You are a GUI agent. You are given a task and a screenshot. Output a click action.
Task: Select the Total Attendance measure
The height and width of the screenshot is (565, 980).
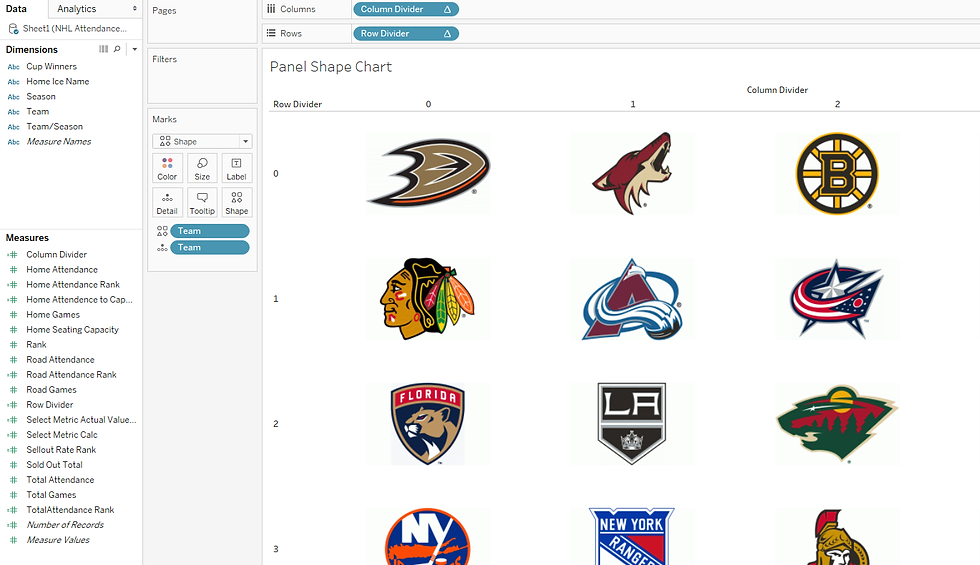click(60, 479)
